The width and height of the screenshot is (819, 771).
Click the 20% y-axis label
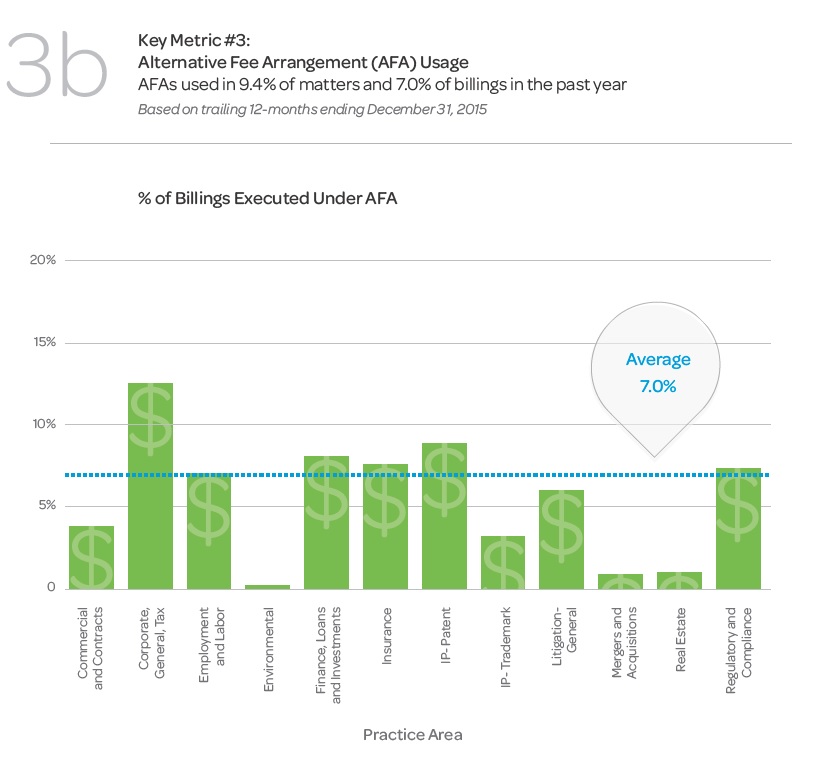43,260
